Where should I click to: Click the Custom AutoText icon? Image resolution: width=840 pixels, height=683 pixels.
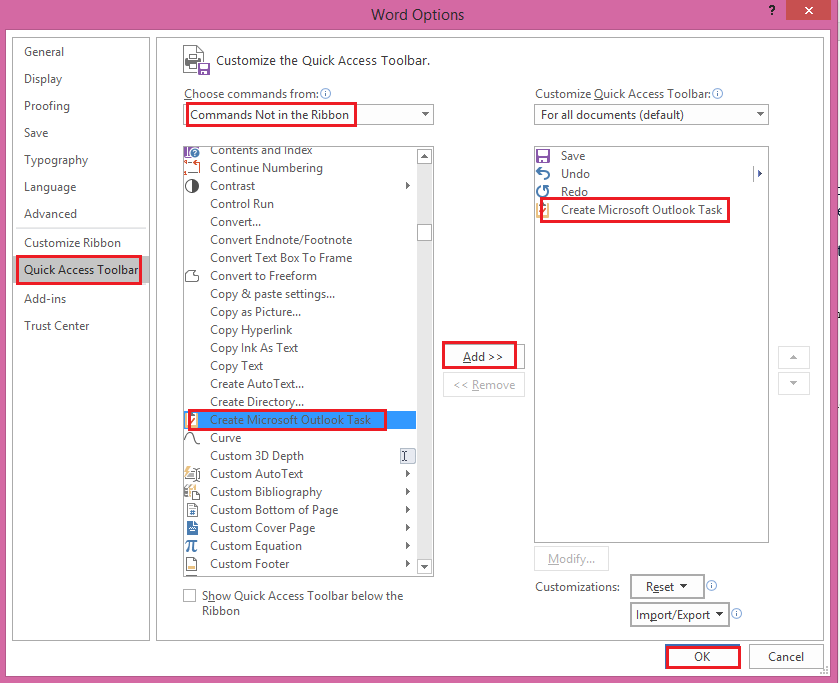(x=192, y=474)
